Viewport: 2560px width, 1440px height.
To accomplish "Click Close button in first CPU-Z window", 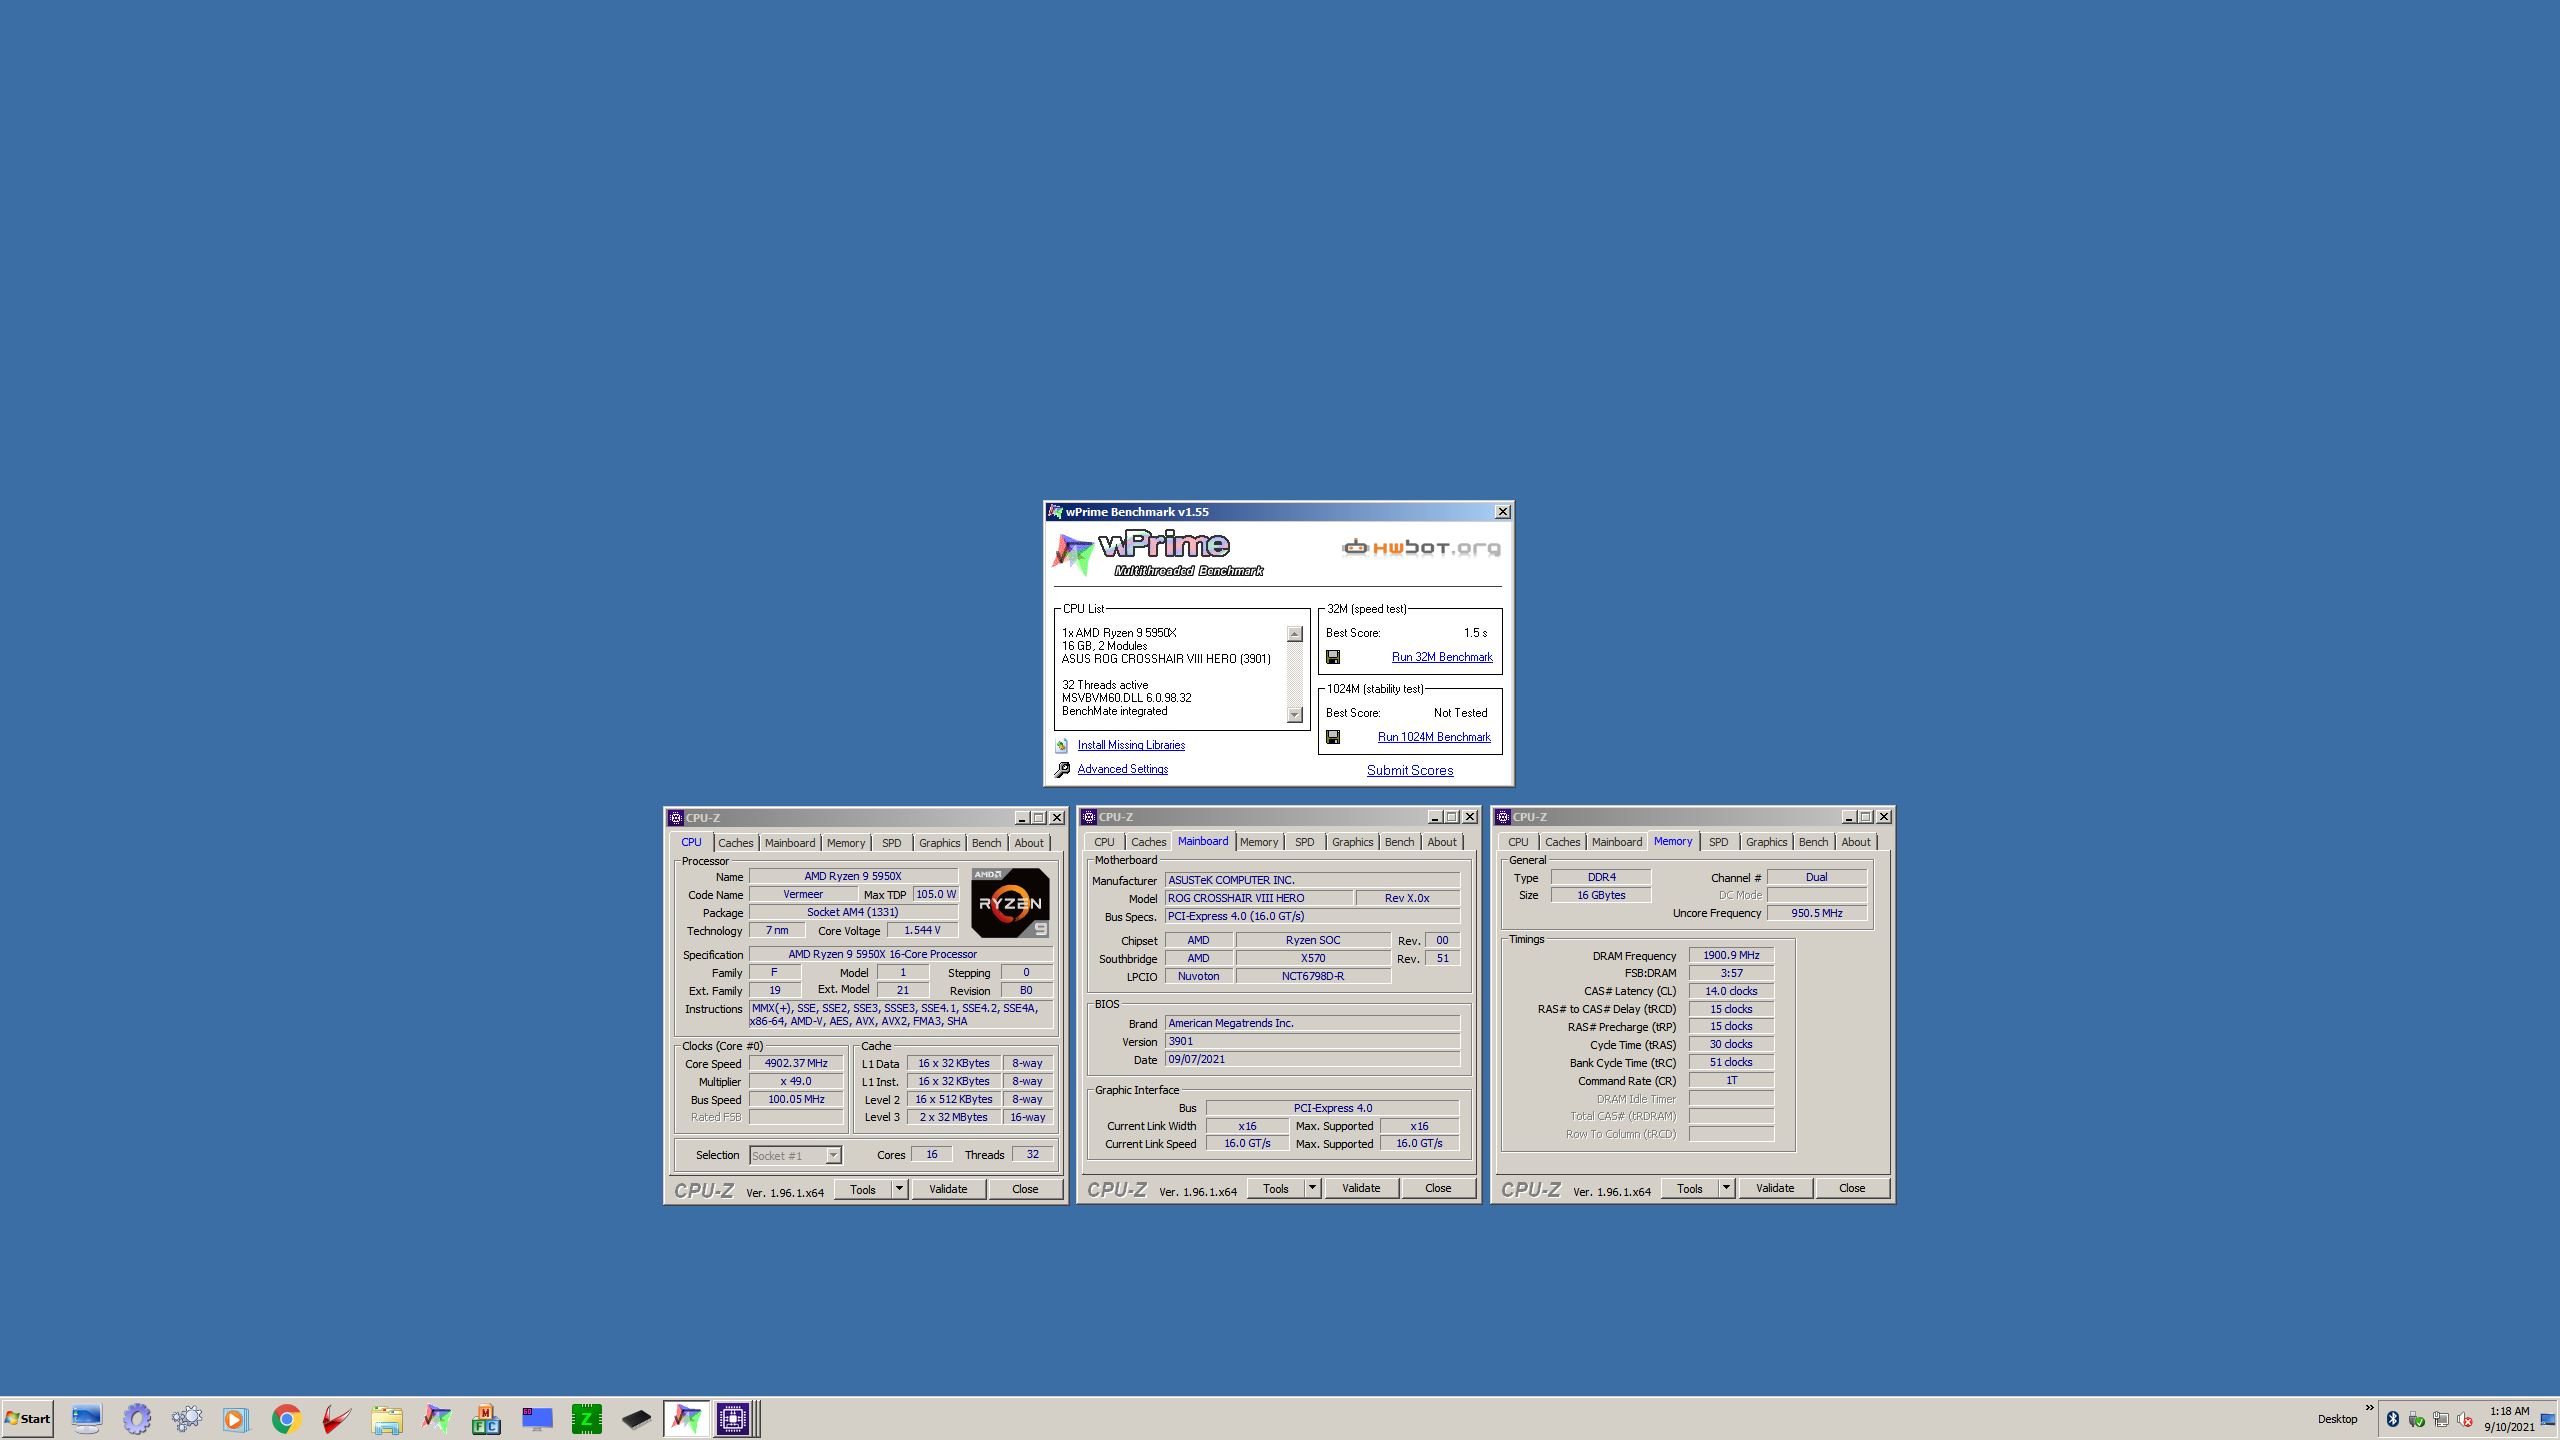I will tap(1025, 1189).
